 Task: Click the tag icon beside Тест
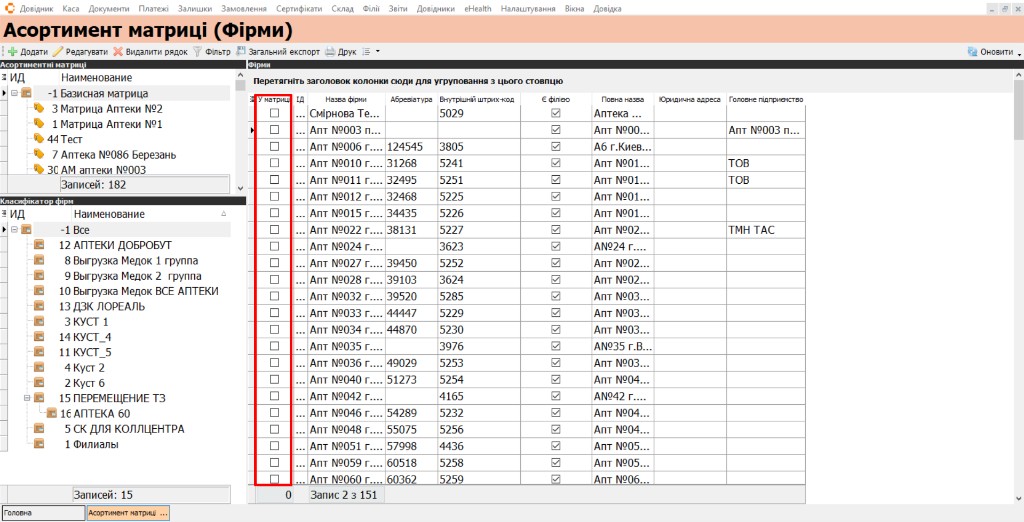point(39,139)
